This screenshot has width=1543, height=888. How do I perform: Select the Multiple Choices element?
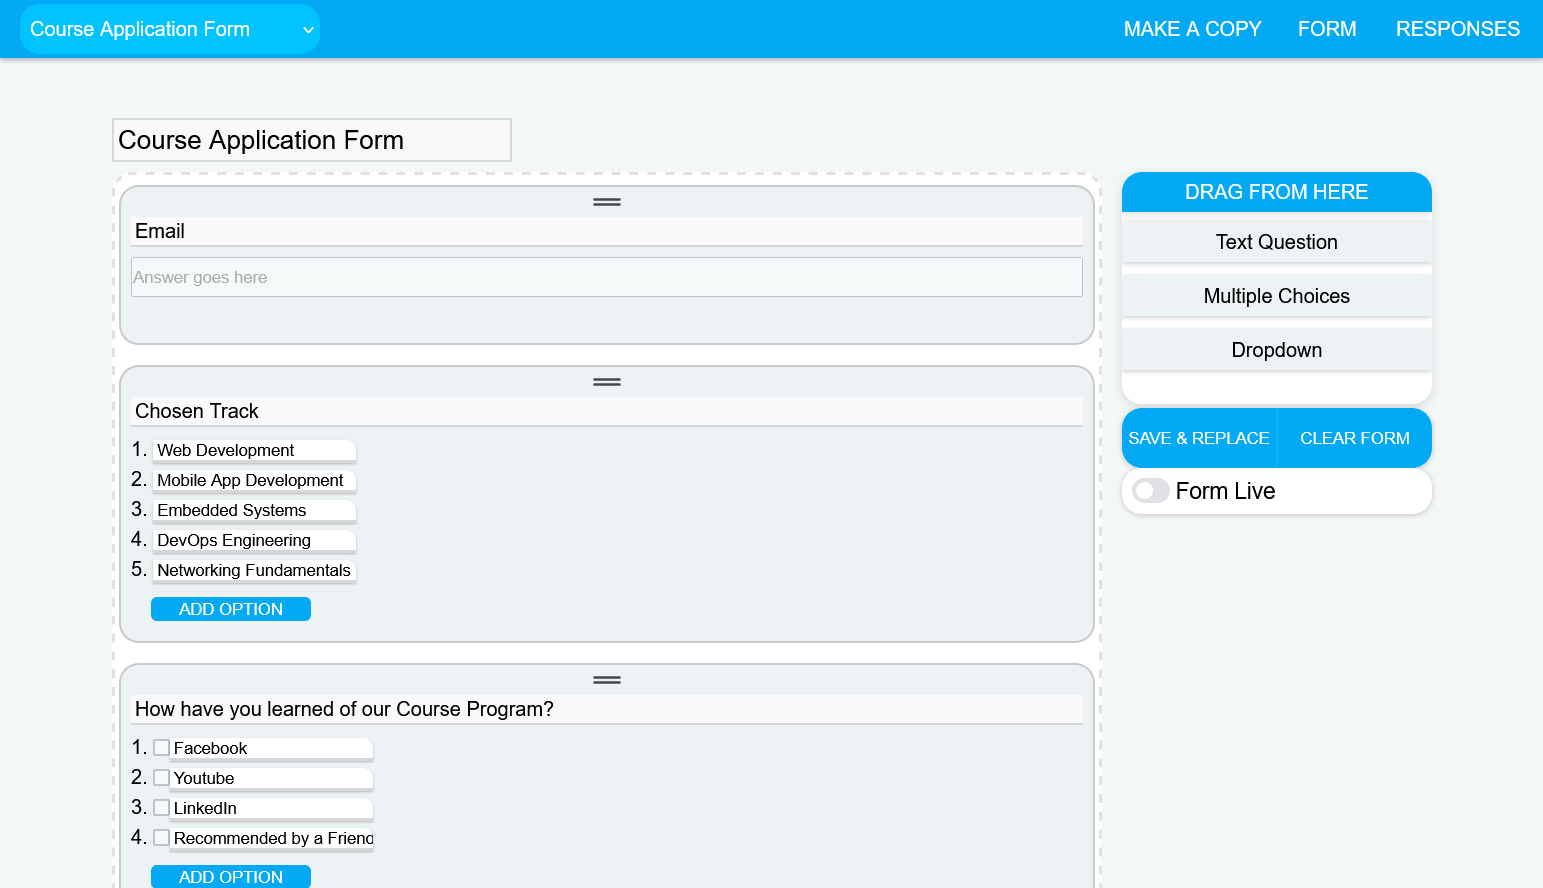coord(1277,296)
